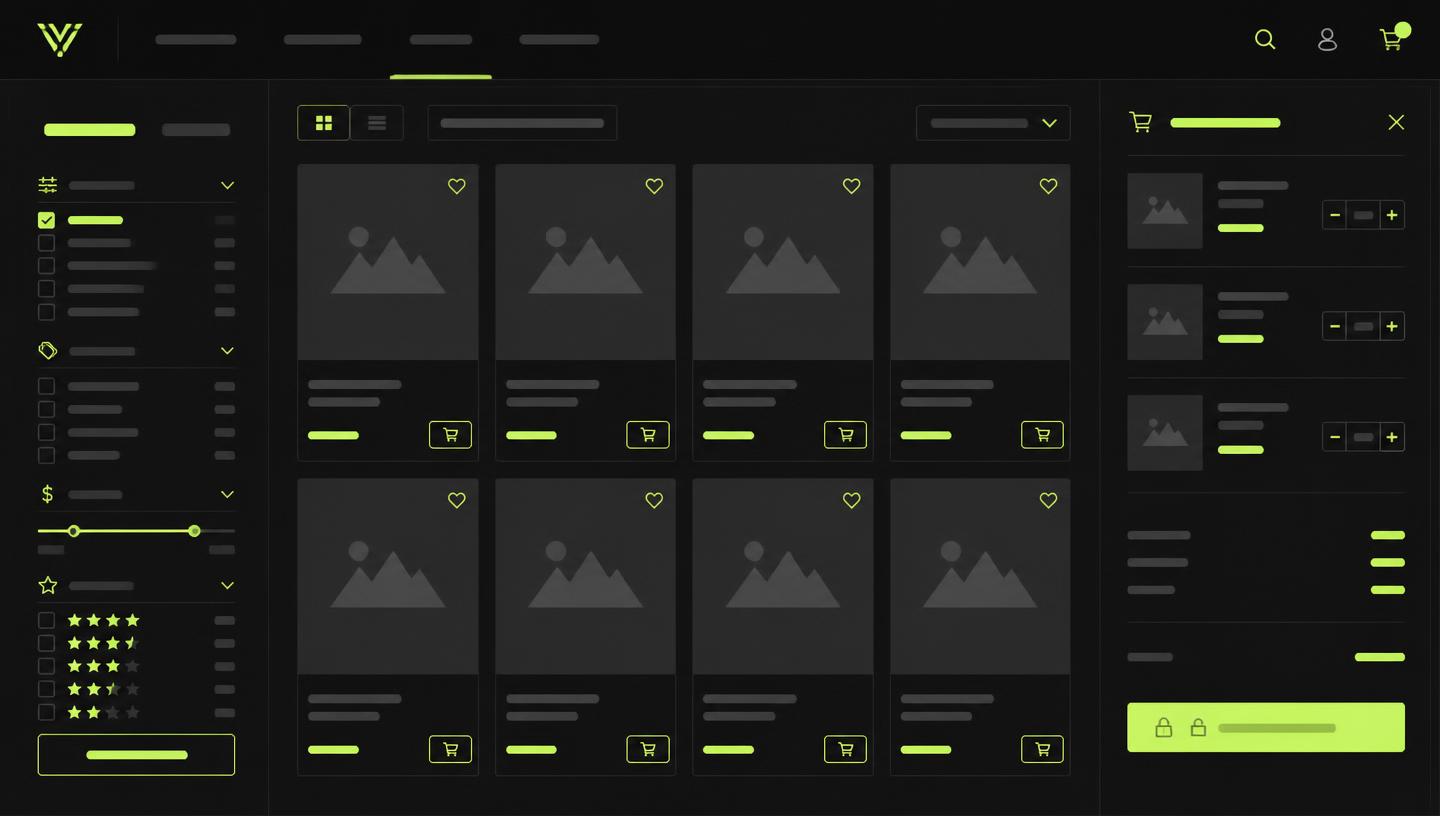The height and width of the screenshot is (816, 1440).
Task: Open the first navigation item in the header
Action: pos(196,40)
